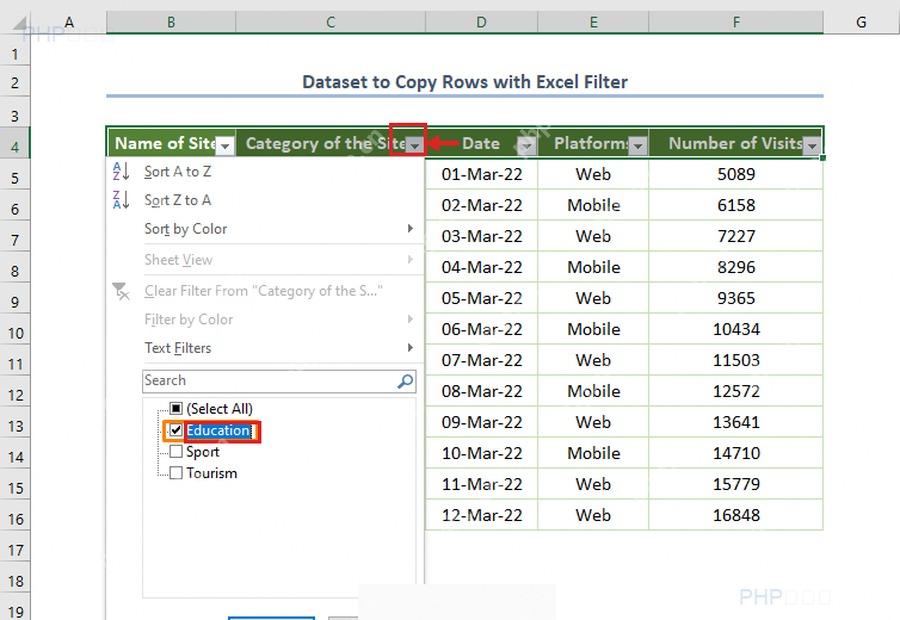Select row 2 header

tap(15, 83)
